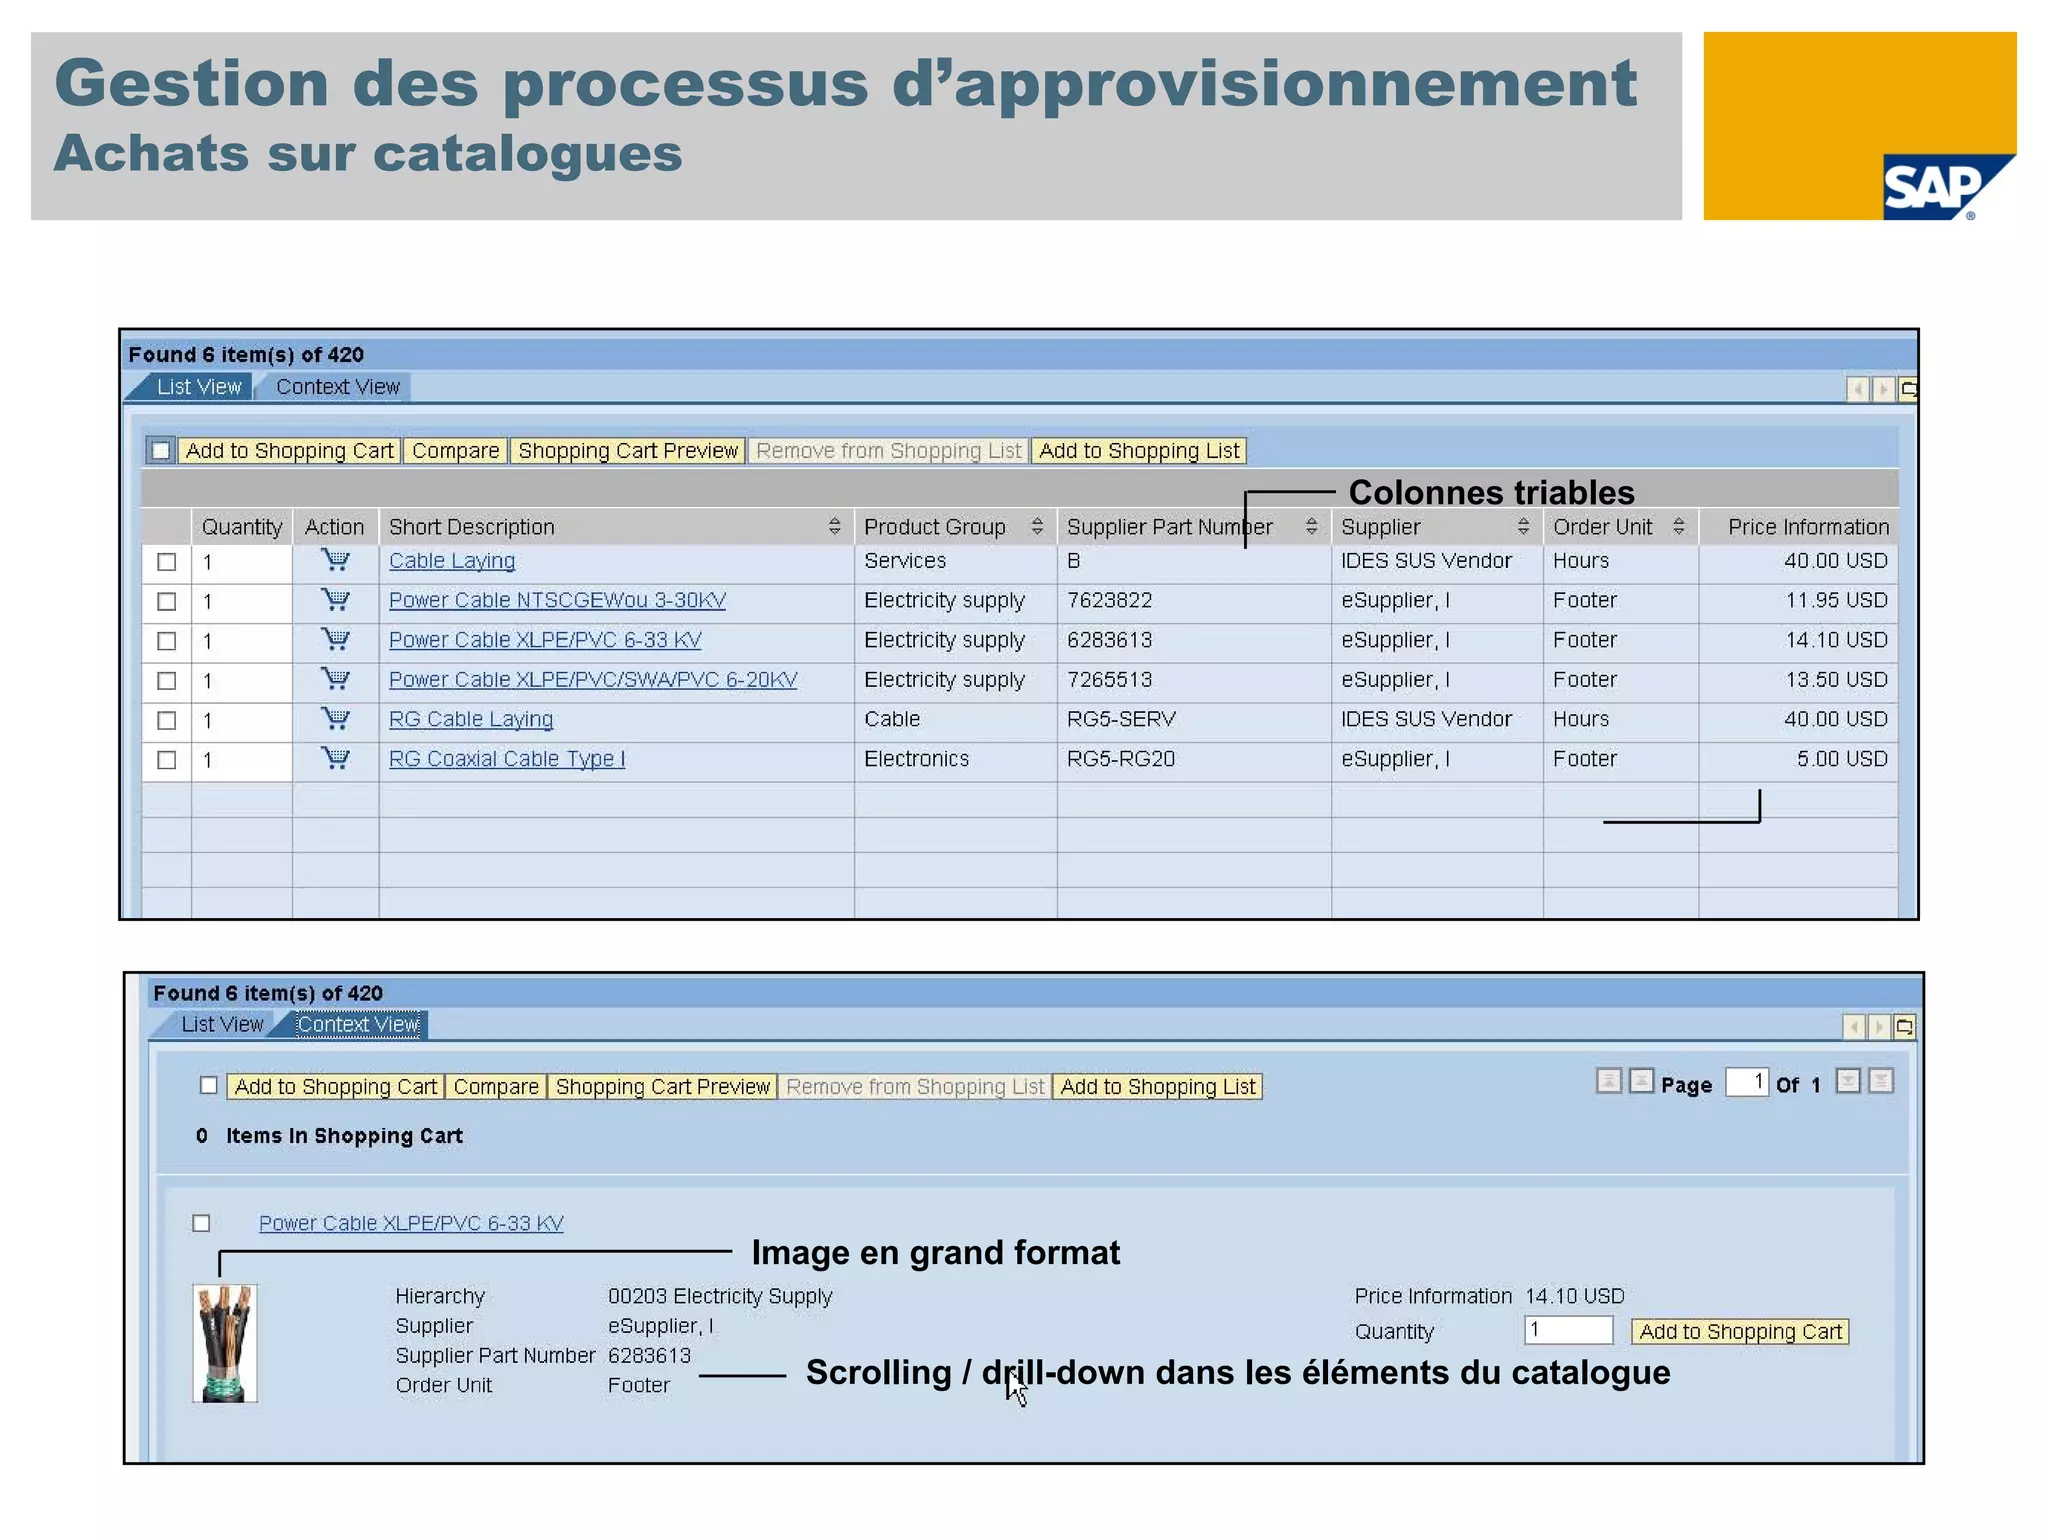This screenshot has height=1537, width=2048.
Task: Click Add to Shopping Cart in the Context View toolbar
Action: coord(336,1087)
